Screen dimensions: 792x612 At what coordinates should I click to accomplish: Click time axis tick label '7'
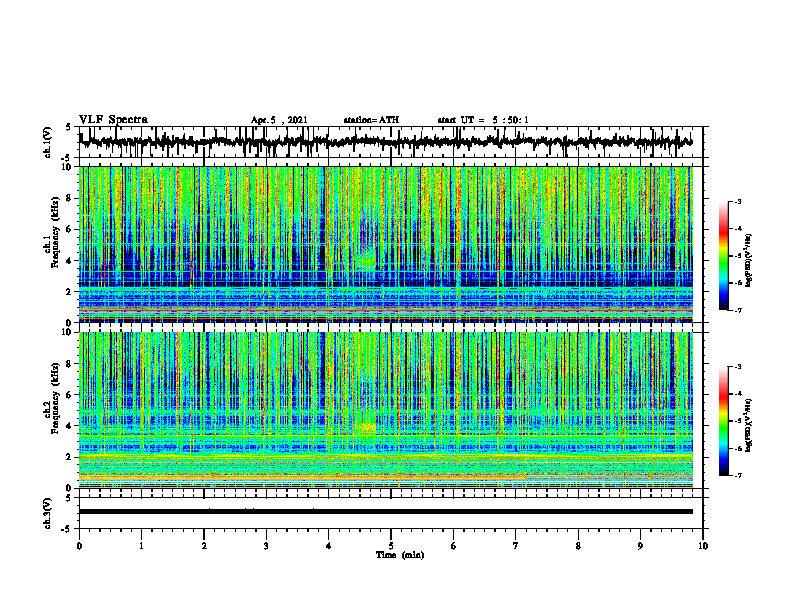click(x=516, y=546)
